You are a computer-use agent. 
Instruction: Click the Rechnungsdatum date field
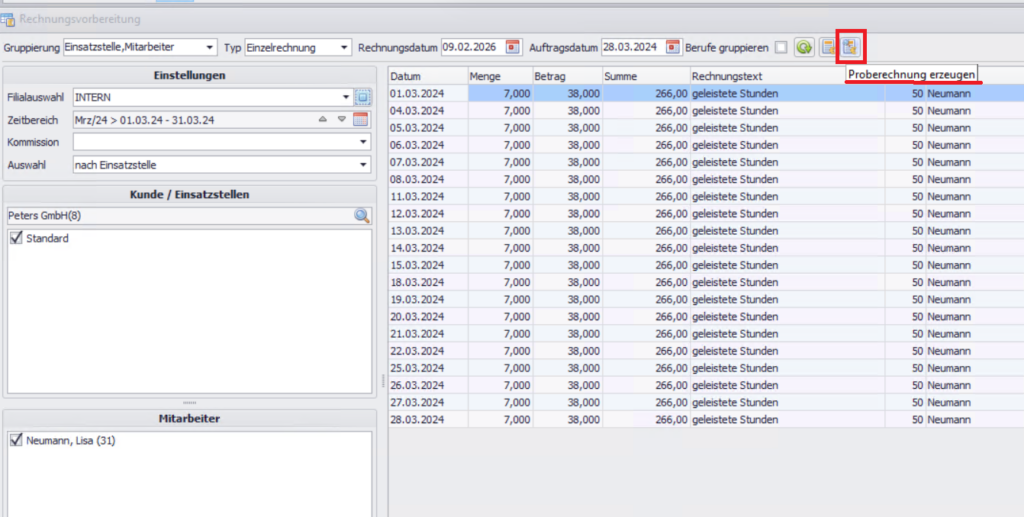[471, 47]
